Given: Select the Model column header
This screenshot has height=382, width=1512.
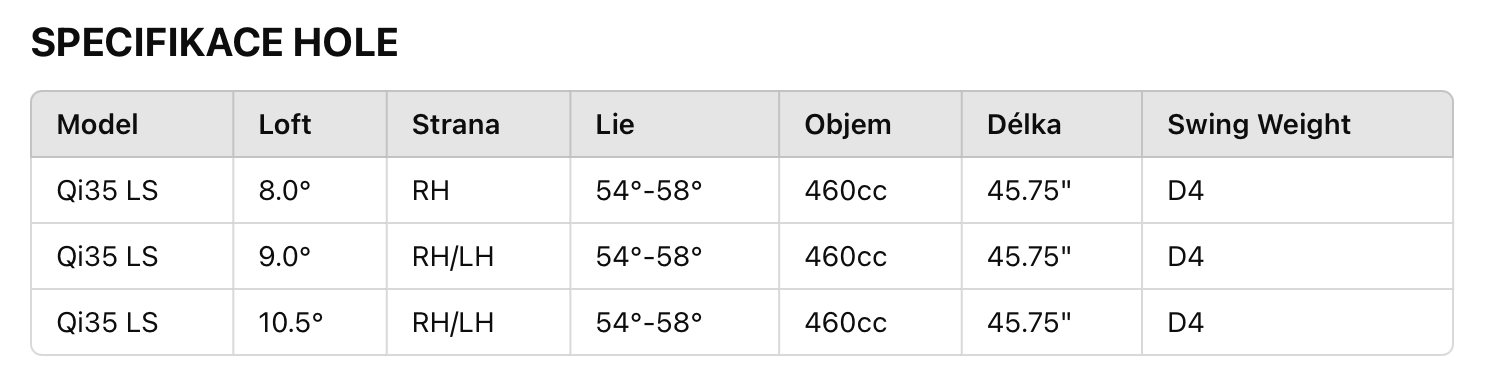Looking at the screenshot, I should 97,124.
